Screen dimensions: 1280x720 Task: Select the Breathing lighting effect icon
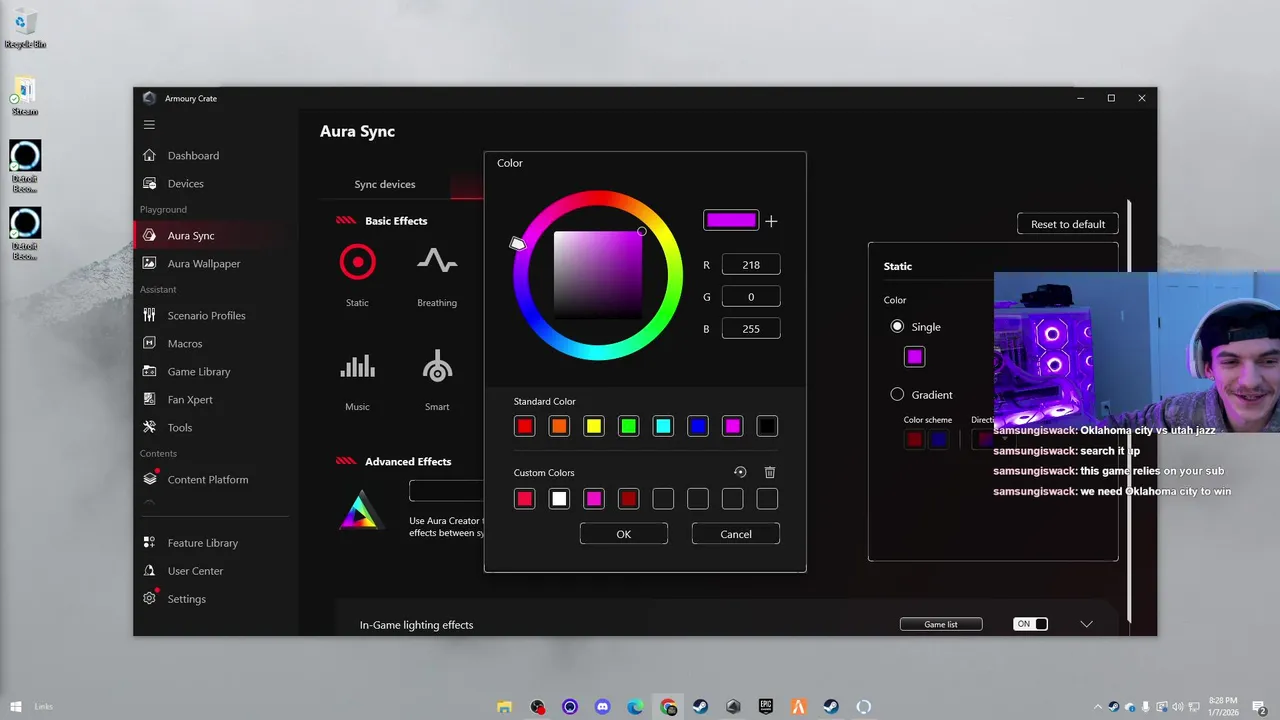pyautogui.click(x=437, y=262)
